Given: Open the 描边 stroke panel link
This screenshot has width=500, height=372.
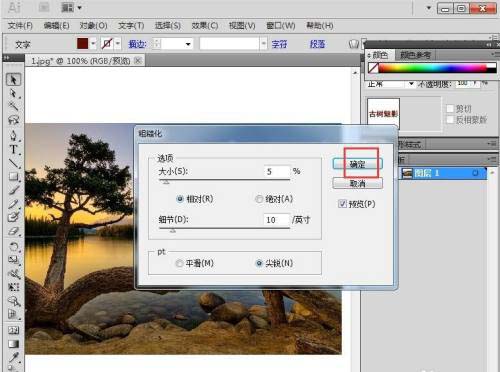Looking at the screenshot, I should click(x=137, y=44).
